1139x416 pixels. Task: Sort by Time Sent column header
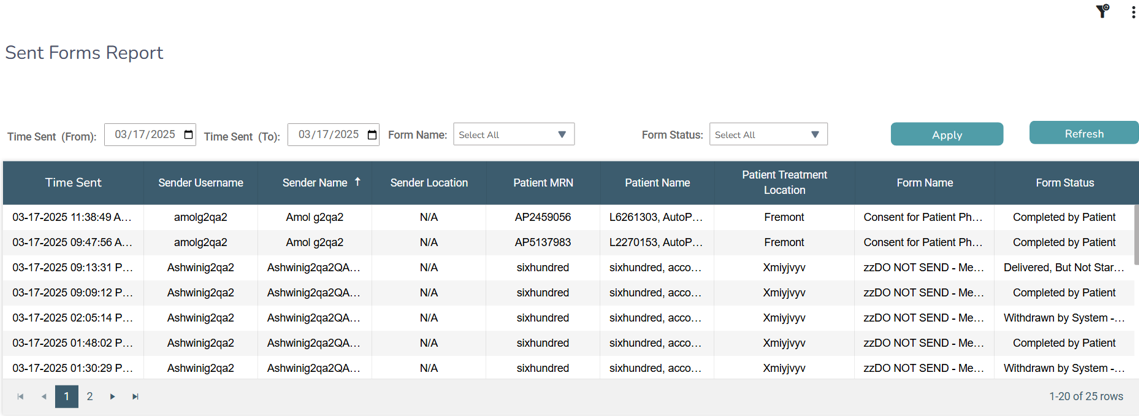[73, 183]
